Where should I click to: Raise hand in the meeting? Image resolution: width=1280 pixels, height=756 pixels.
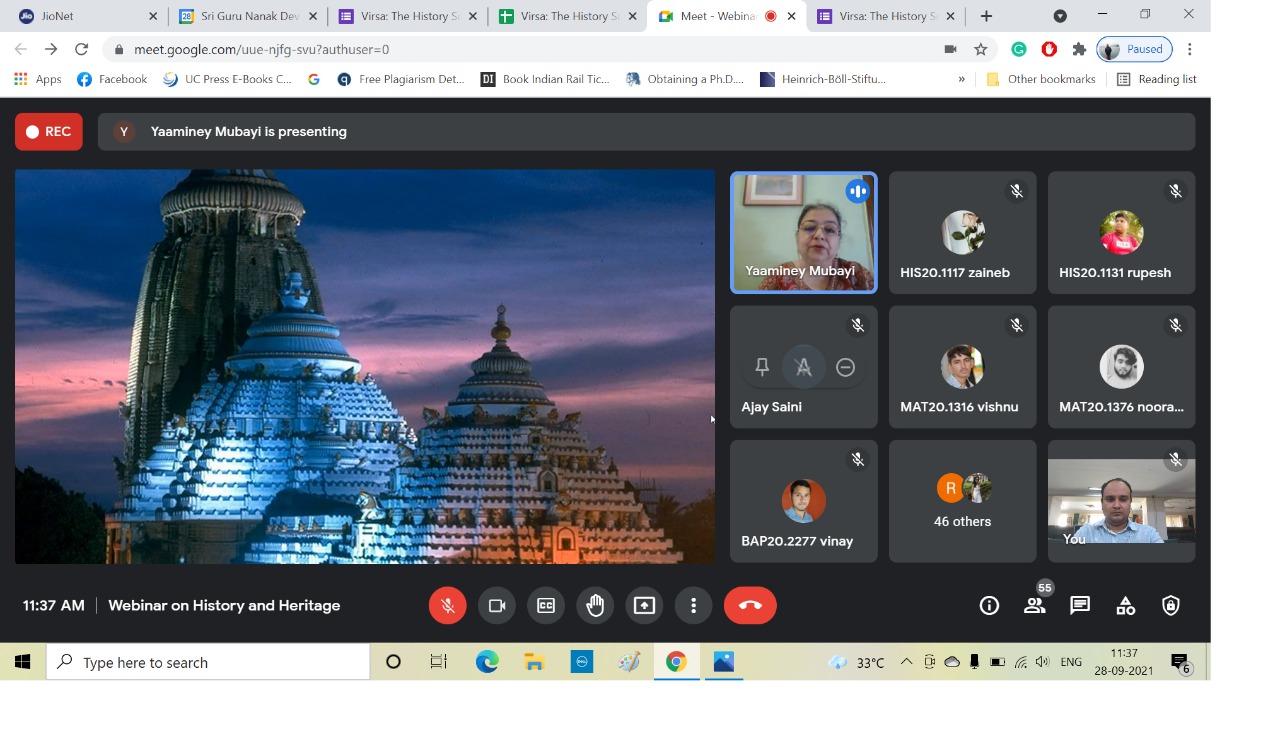point(595,606)
